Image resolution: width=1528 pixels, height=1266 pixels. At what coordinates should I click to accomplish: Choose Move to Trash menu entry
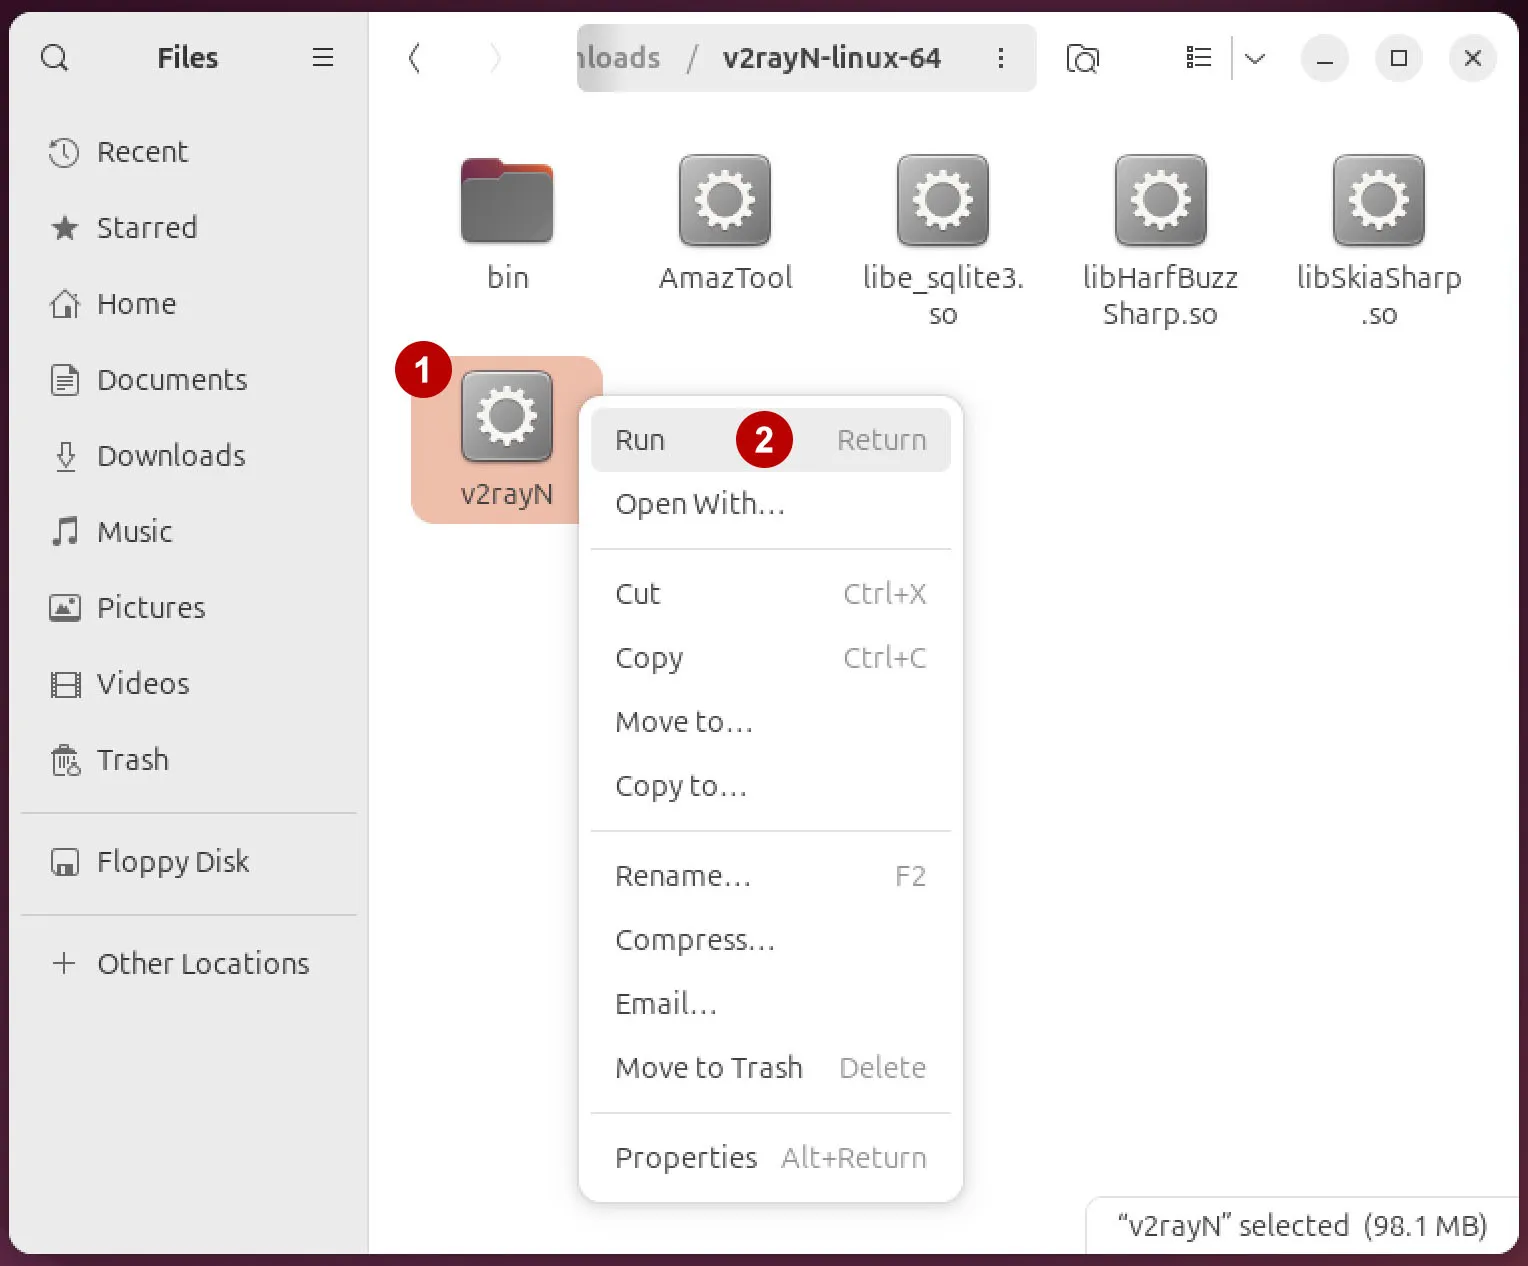point(771,1068)
